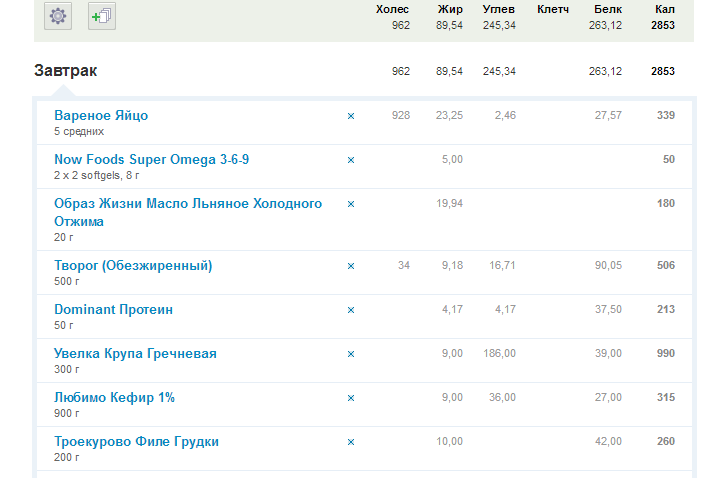The width and height of the screenshot is (704, 478).
Task: Open Увелка Крупа Гречневая link
Action: [x=135, y=354]
